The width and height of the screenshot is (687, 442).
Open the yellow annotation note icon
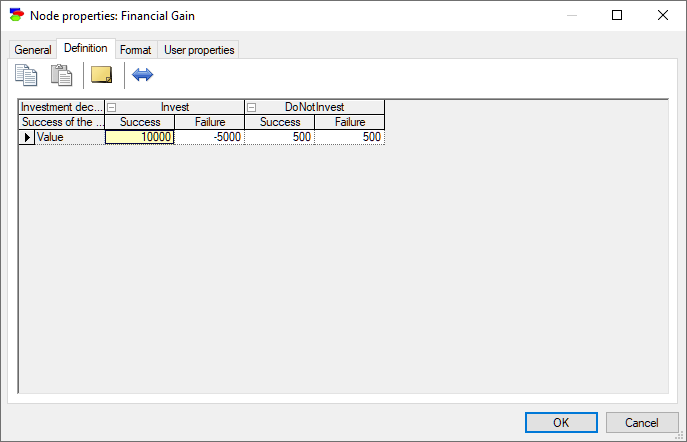[x=102, y=74]
